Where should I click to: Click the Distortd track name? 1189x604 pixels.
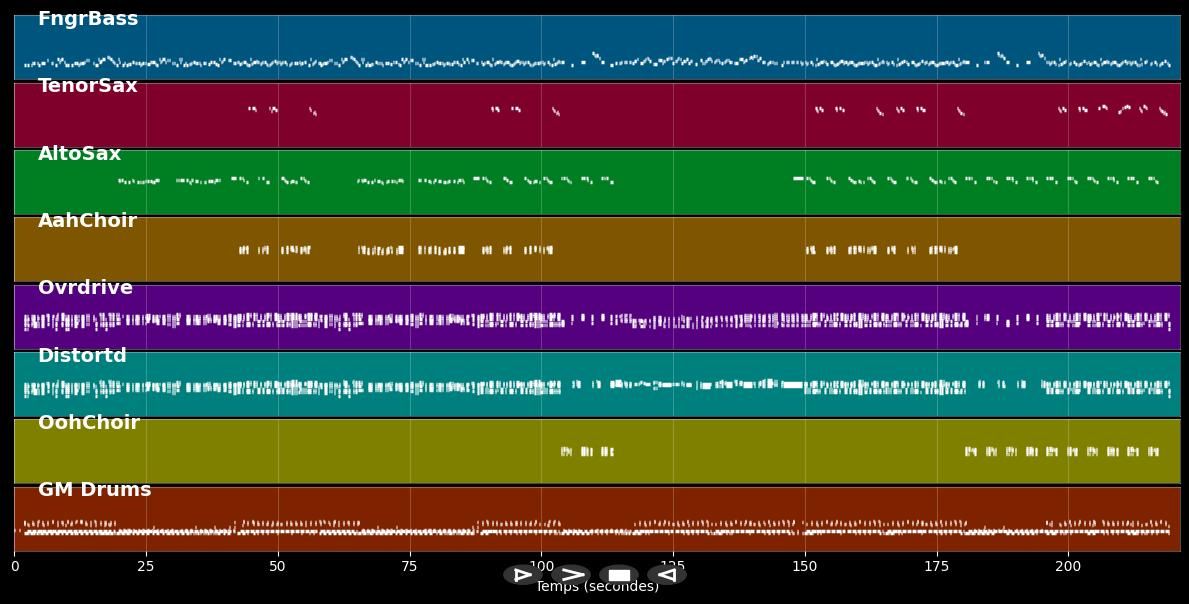(x=82, y=356)
